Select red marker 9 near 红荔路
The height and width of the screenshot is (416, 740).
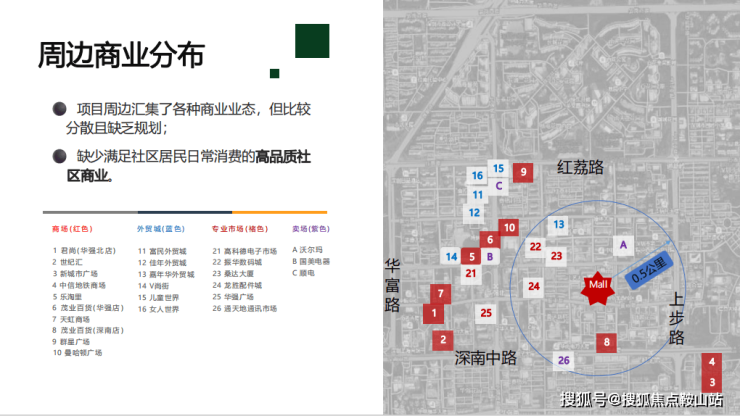[522, 172]
